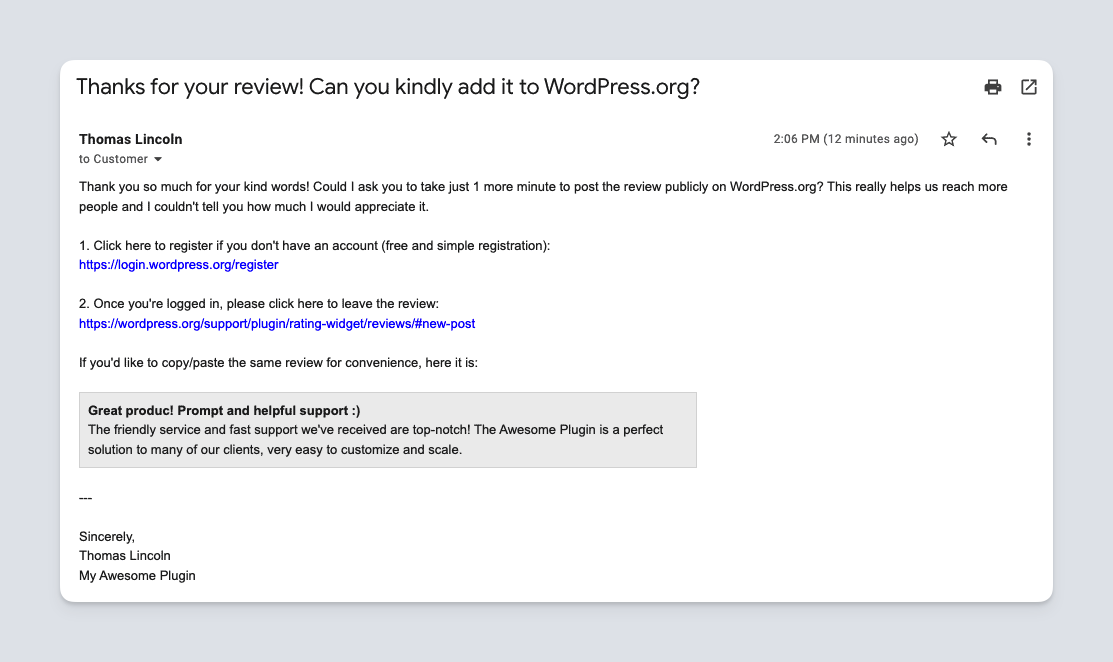This screenshot has height=662, width=1113.
Task: Click the 2:06 PM timestamp
Action: 845,139
